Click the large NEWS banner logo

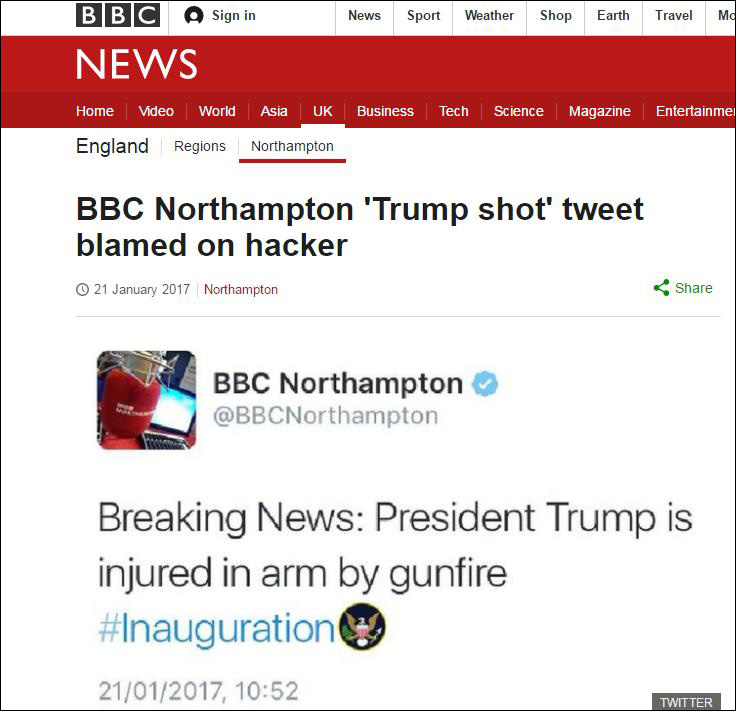click(137, 64)
